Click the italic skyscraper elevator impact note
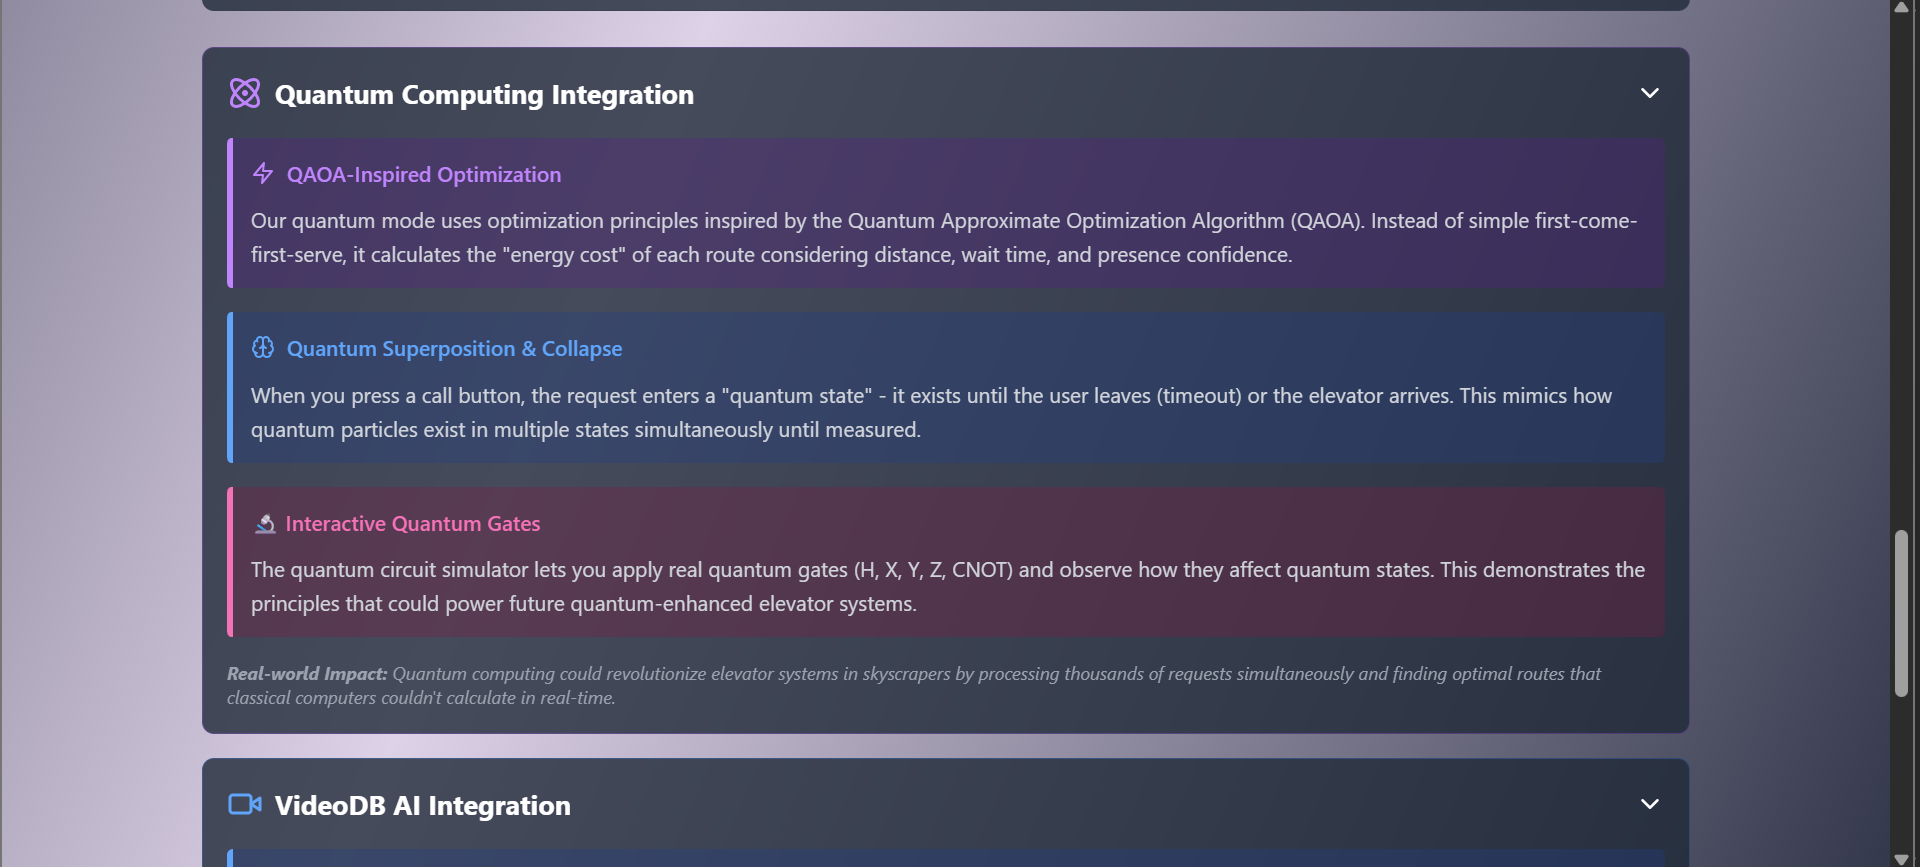The width and height of the screenshot is (1920, 867). [914, 685]
